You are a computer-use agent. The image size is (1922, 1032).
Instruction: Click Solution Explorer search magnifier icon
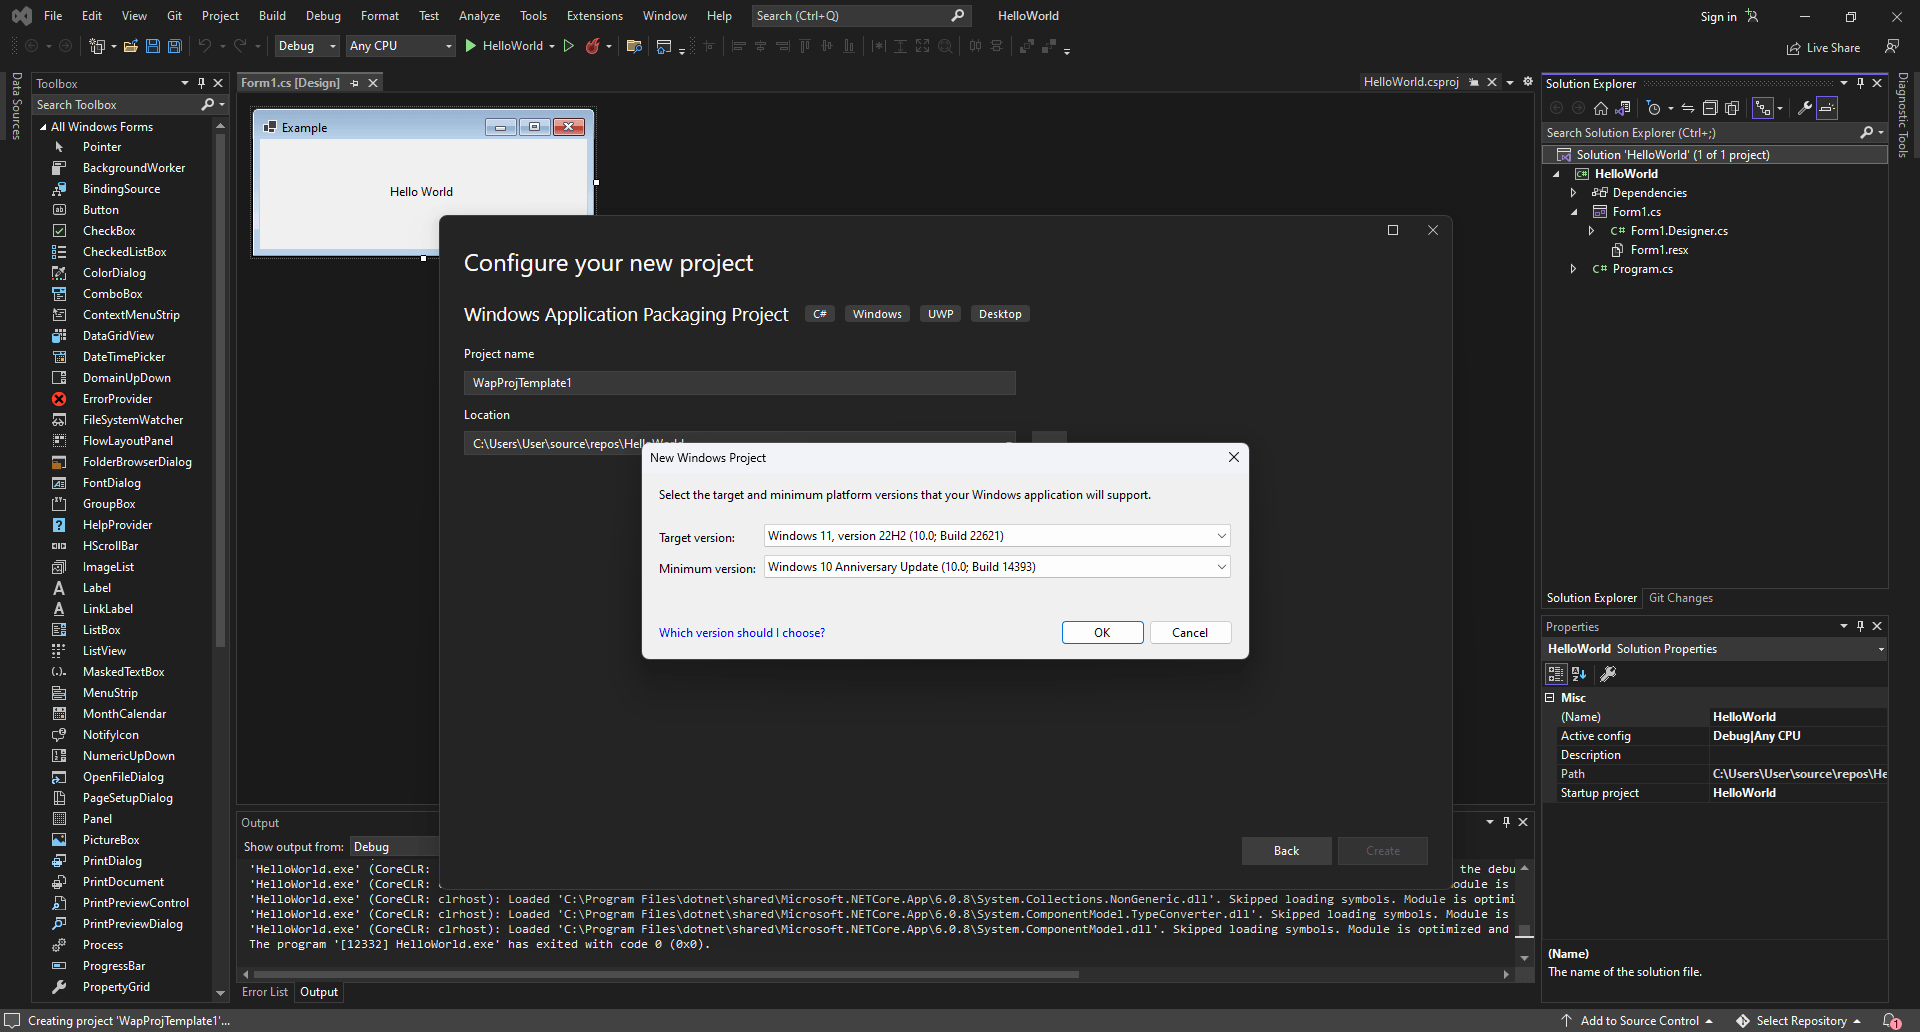coord(1866,133)
